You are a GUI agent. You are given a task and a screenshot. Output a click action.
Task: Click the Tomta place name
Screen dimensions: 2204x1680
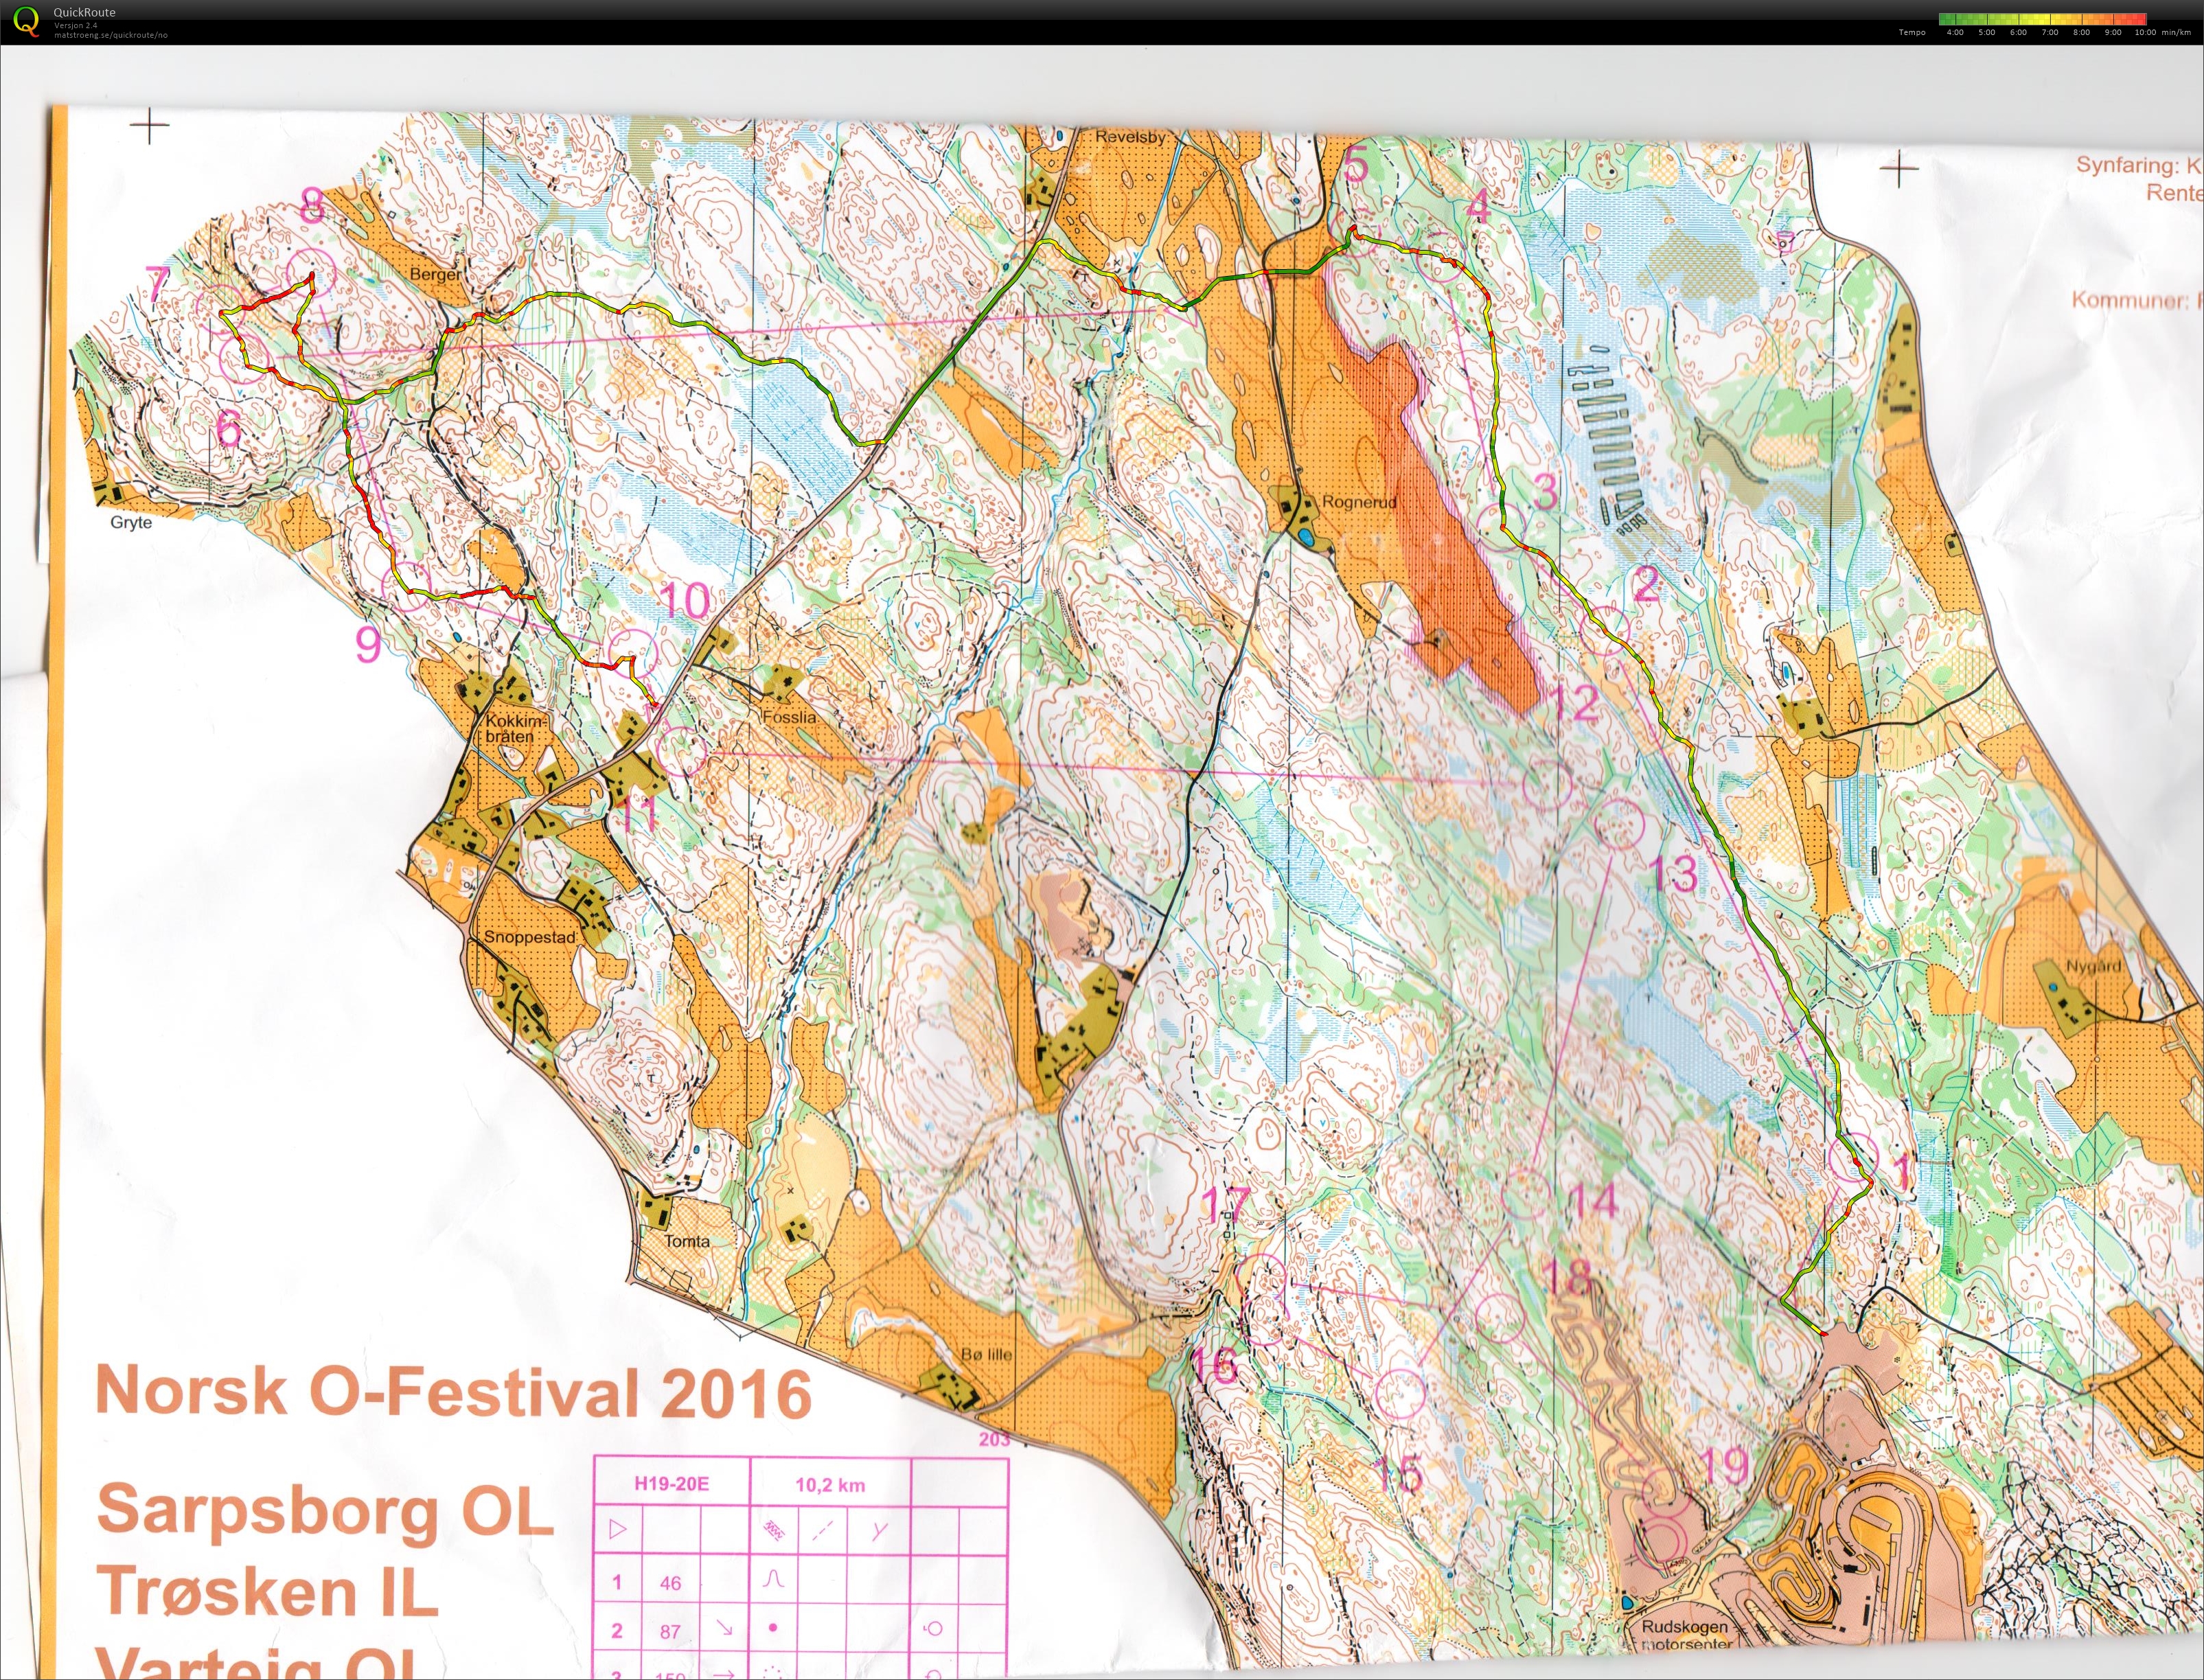pos(687,1241)
